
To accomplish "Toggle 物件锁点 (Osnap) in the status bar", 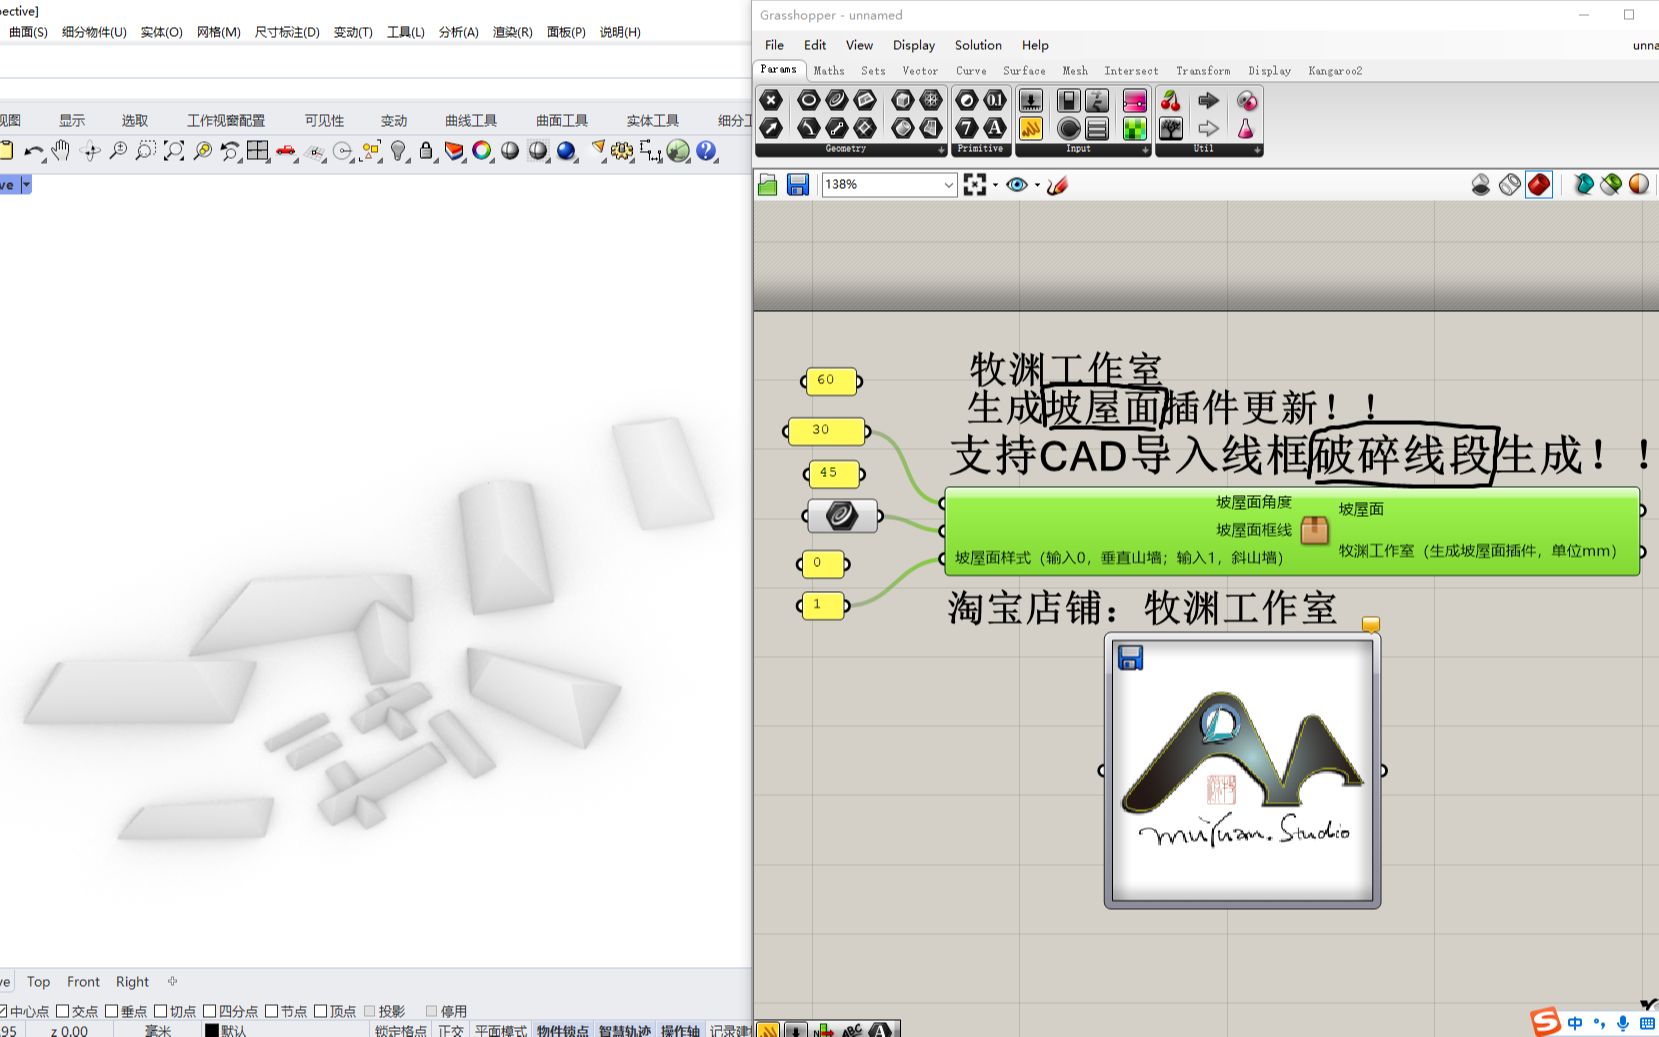I will point(562,1030).
